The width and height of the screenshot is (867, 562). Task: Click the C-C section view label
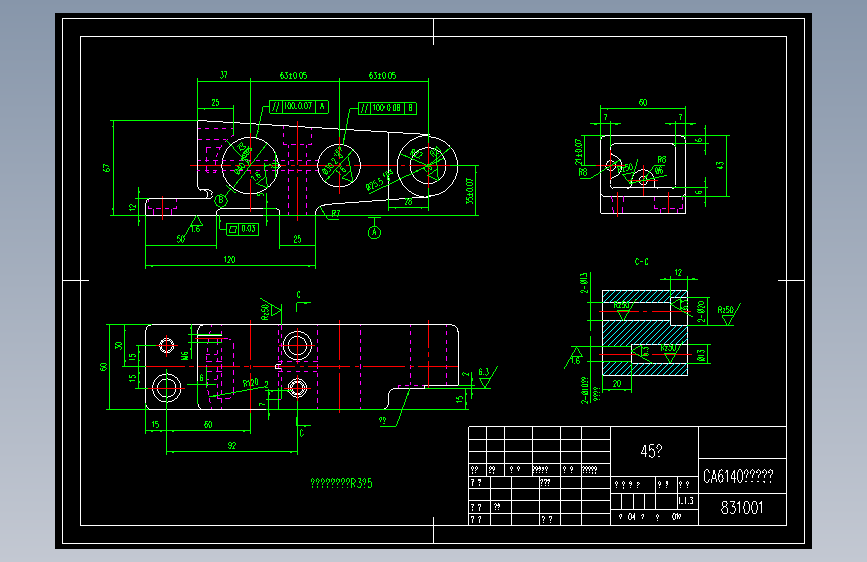[x=641, y=262]
